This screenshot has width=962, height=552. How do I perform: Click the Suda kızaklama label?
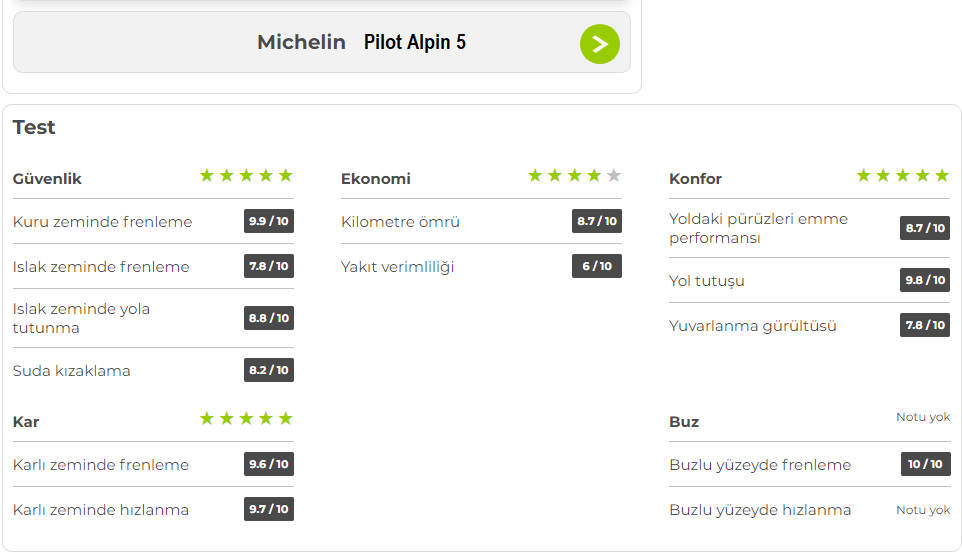(72, 371)
